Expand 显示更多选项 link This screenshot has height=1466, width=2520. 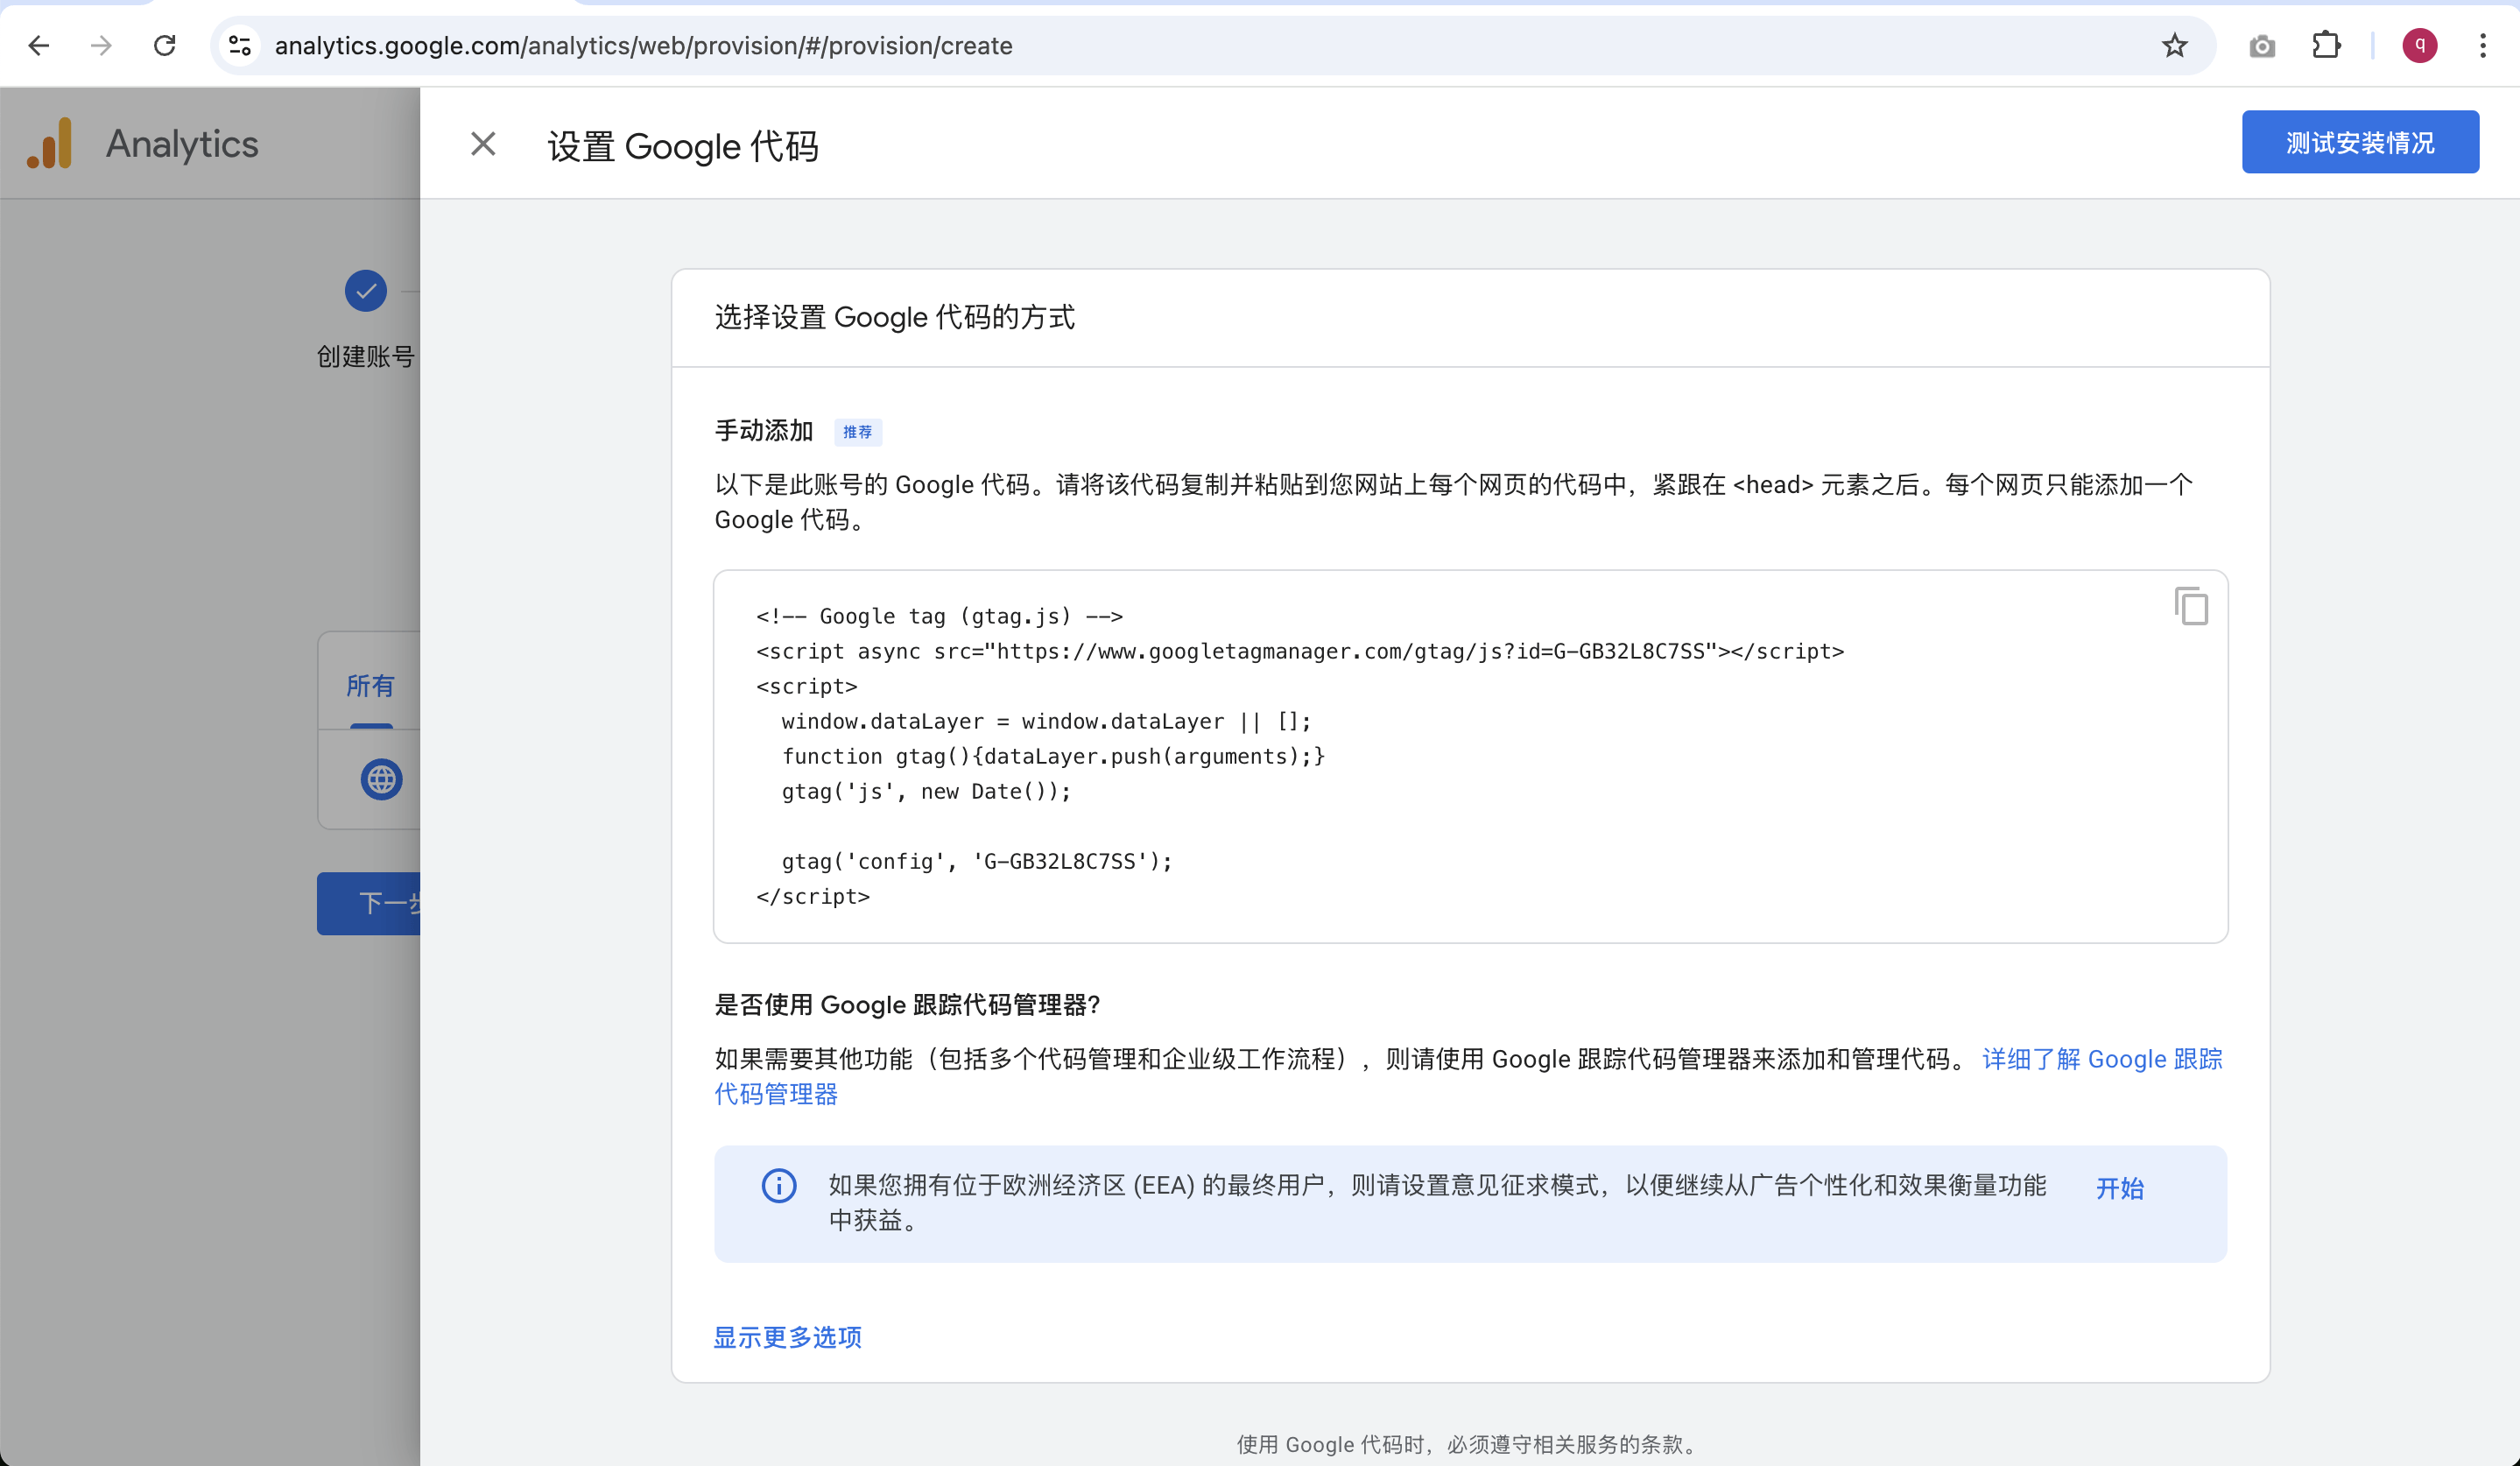(787, 1337)
